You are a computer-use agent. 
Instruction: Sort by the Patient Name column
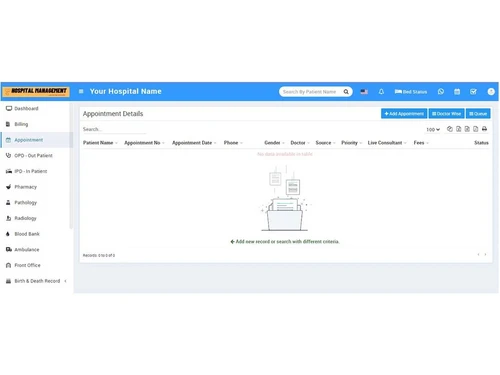98,143
